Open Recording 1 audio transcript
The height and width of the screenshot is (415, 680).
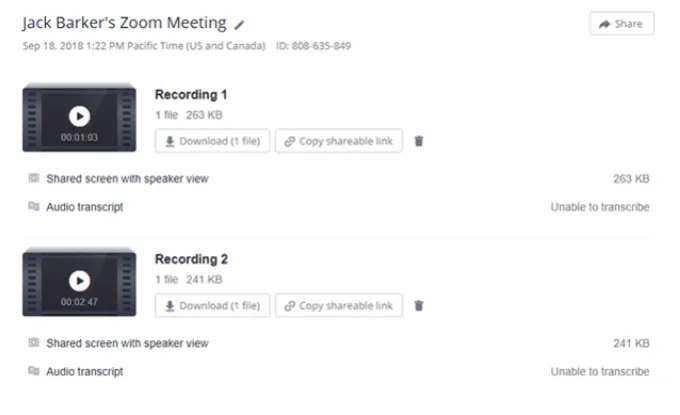pos(84,207)
